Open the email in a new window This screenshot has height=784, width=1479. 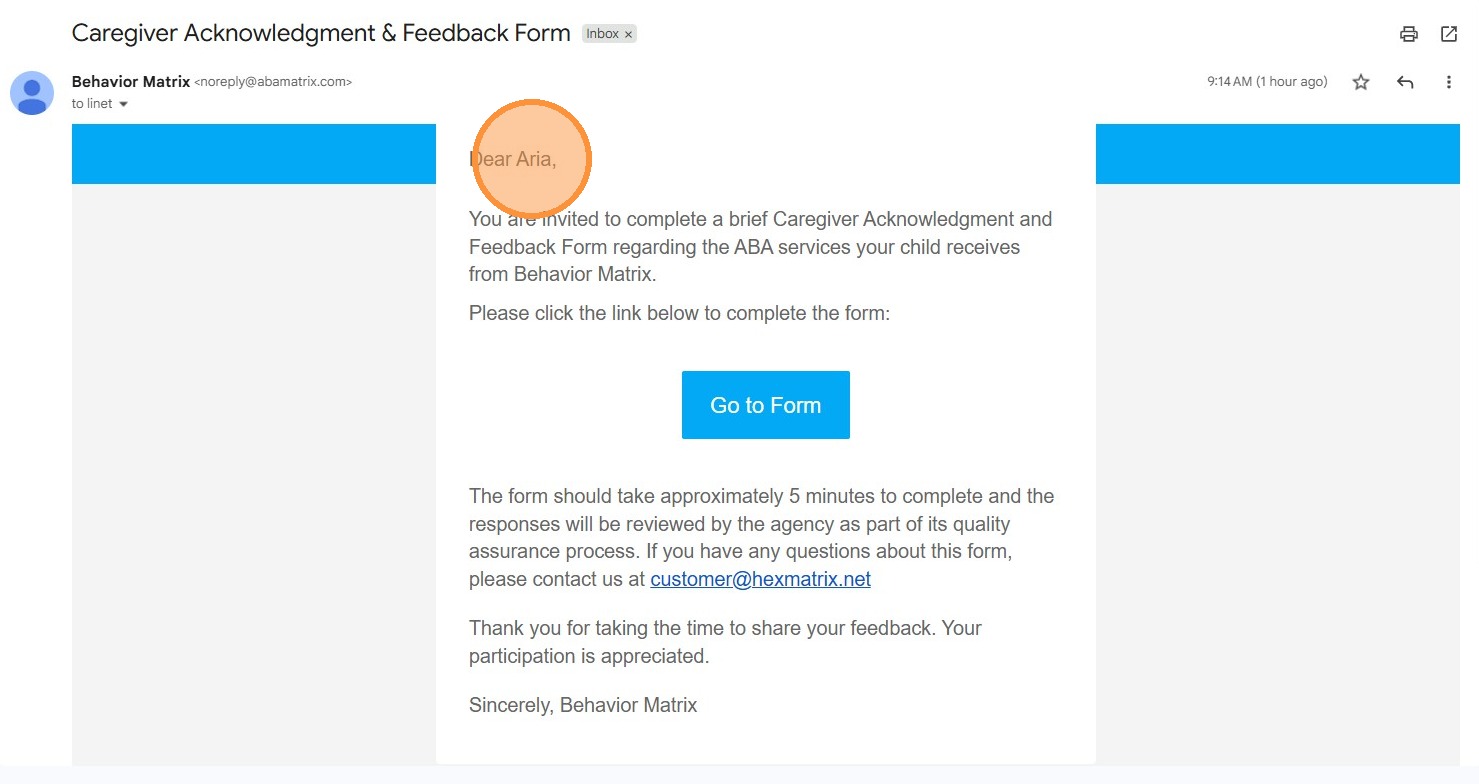1449,34
